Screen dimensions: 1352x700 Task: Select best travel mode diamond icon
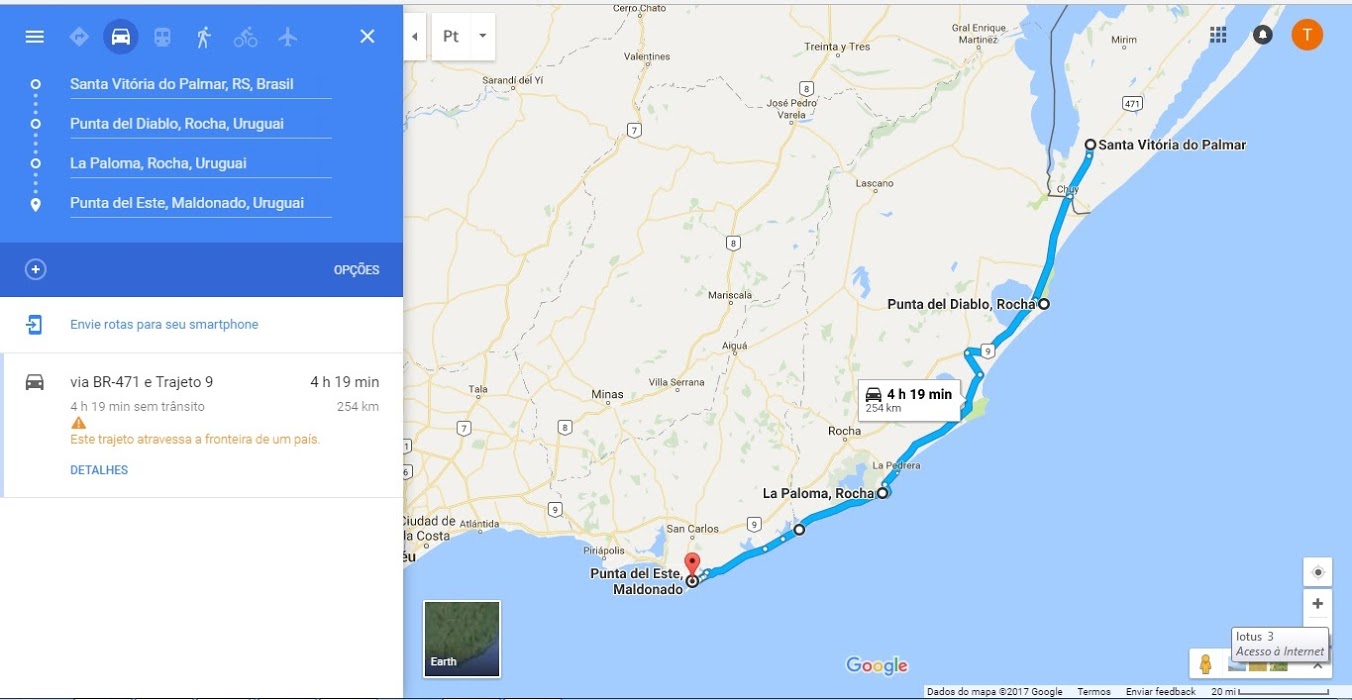[79, 37]
